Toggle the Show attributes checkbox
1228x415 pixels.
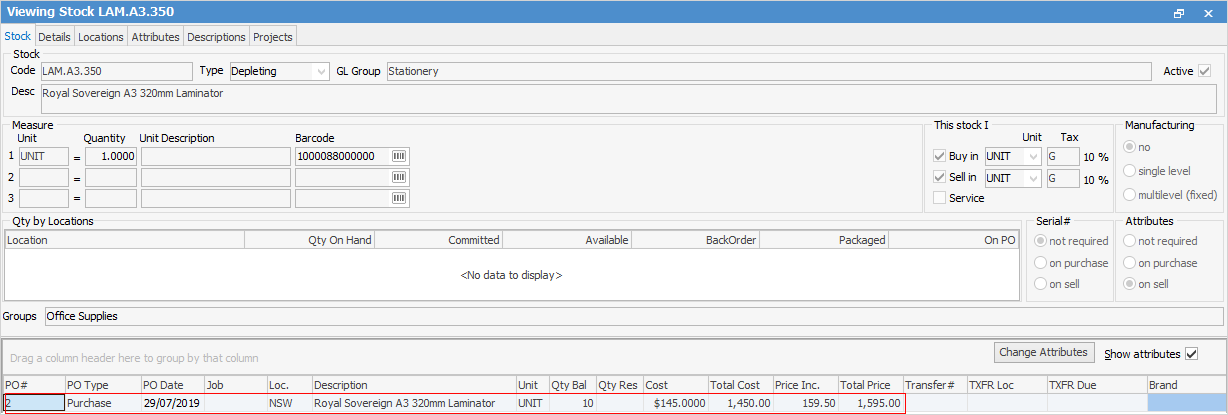(1191, 354)
